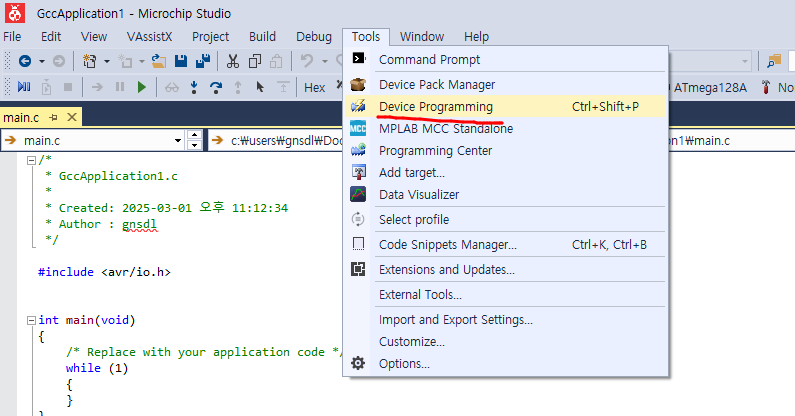
Task: Click the Attach to Target icon
Action: (46, 87)
